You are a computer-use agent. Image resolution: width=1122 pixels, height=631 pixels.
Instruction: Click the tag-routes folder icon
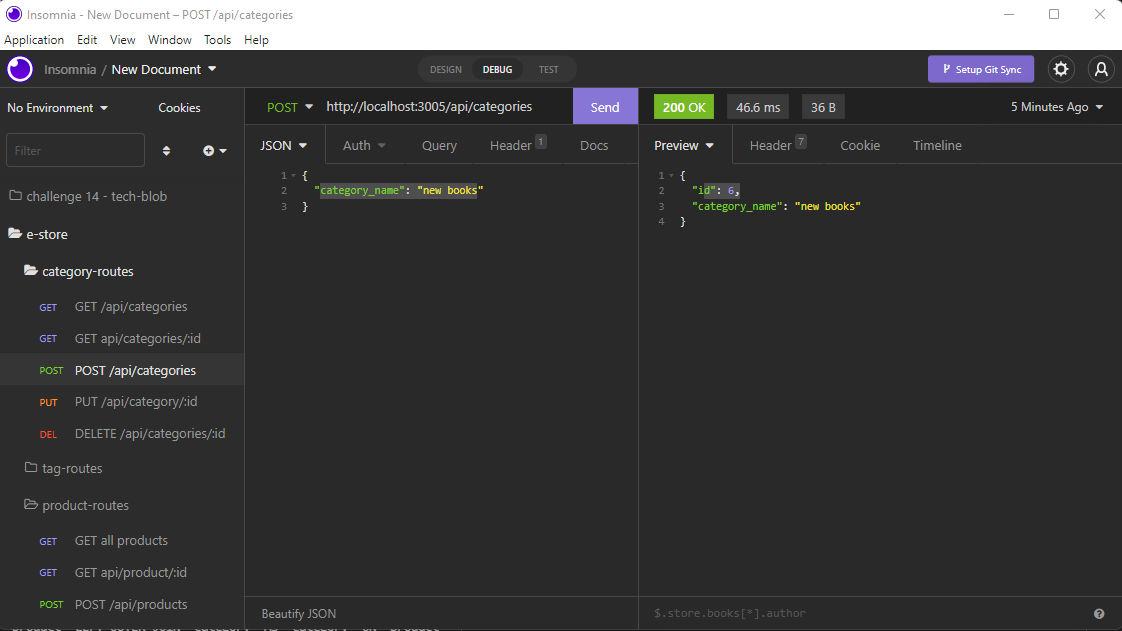click(x=30, y=468)
